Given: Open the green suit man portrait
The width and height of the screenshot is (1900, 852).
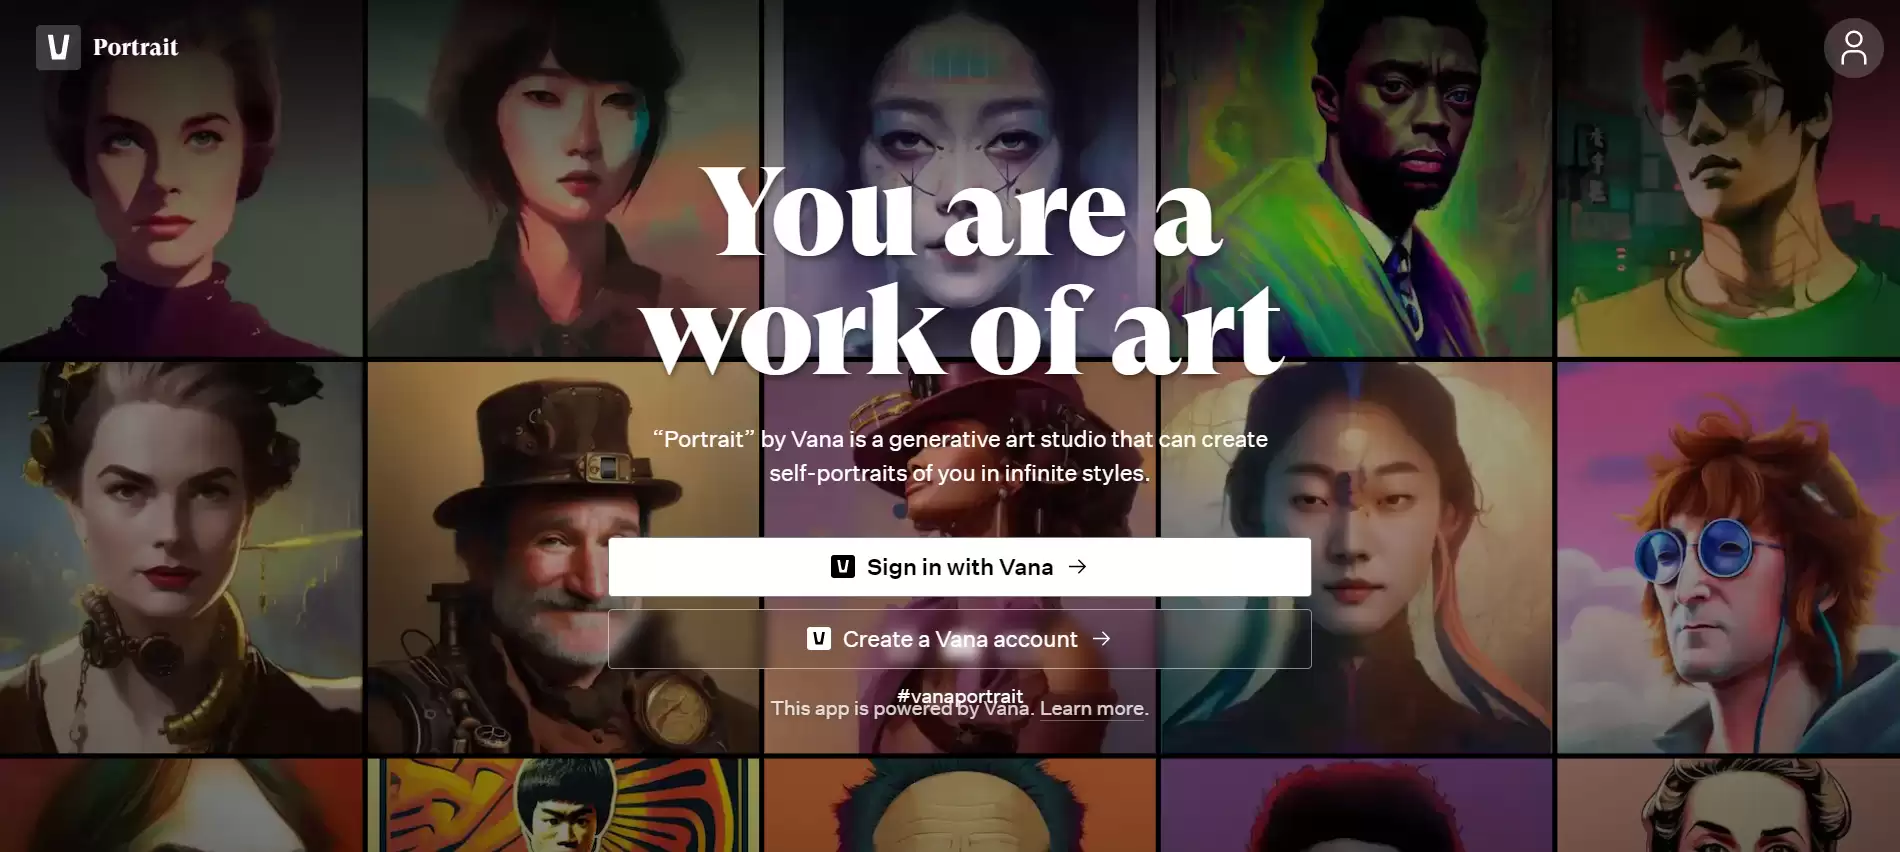Looking at the screenshot, I should click(1356, 178).
